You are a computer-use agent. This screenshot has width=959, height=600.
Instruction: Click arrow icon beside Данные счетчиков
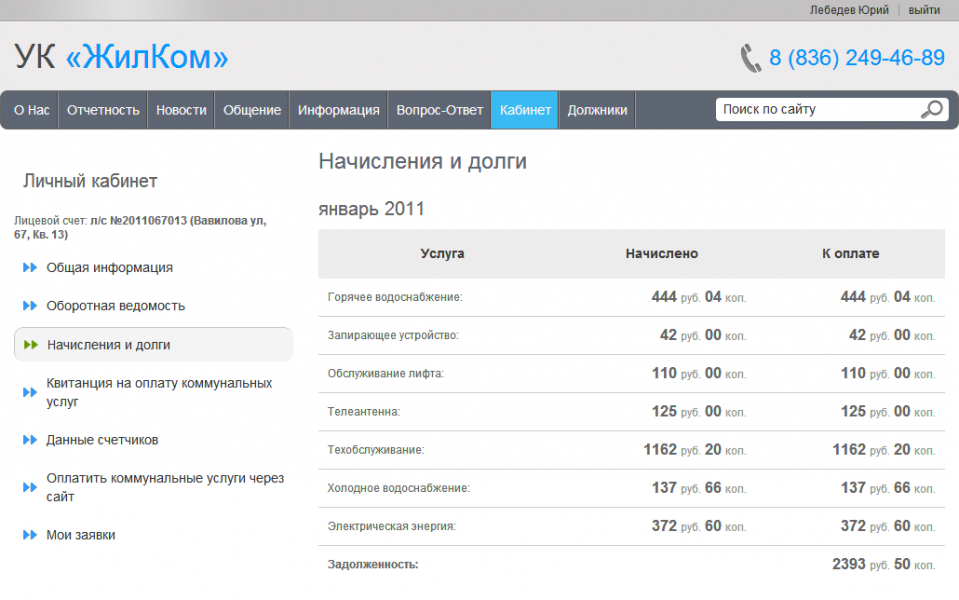tap(30, 440)
